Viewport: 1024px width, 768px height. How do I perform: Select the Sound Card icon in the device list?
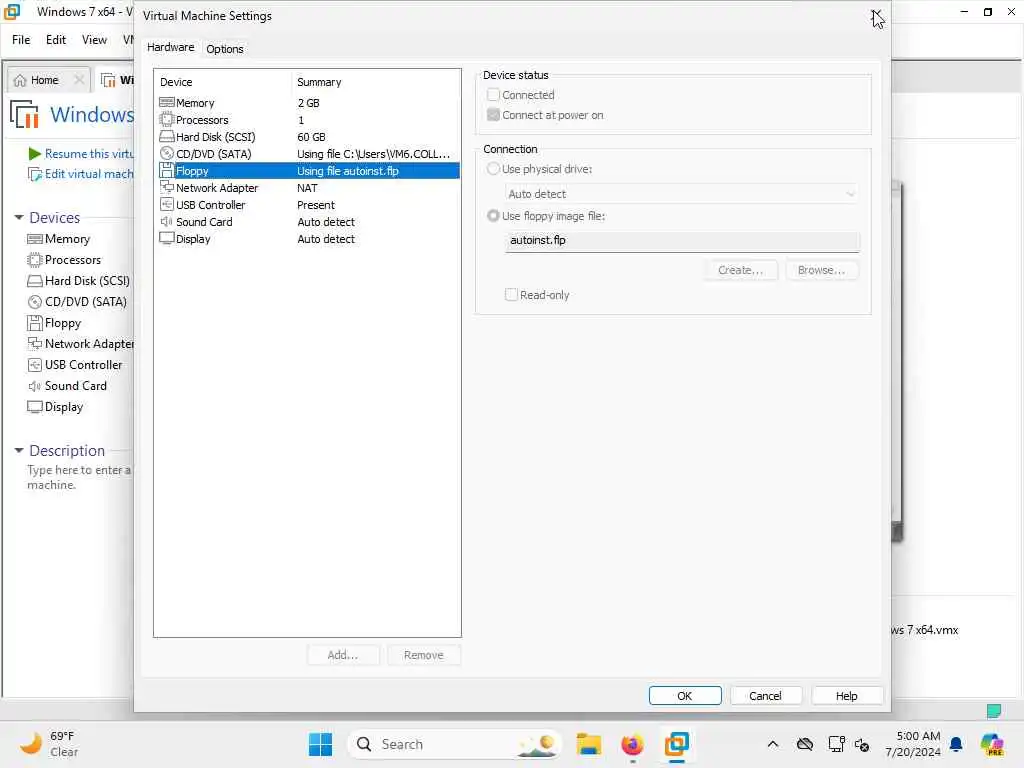click(x=167, y=221)
